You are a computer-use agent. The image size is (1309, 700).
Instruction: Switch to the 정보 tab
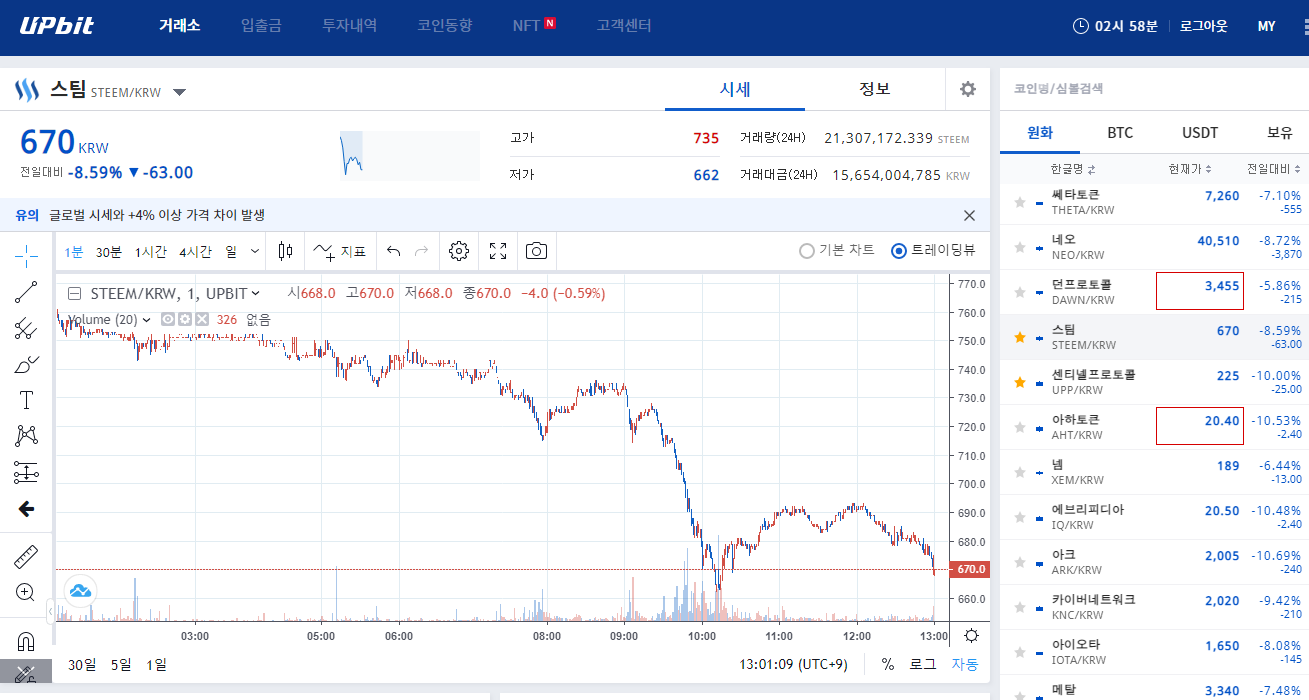click(875, 89)
